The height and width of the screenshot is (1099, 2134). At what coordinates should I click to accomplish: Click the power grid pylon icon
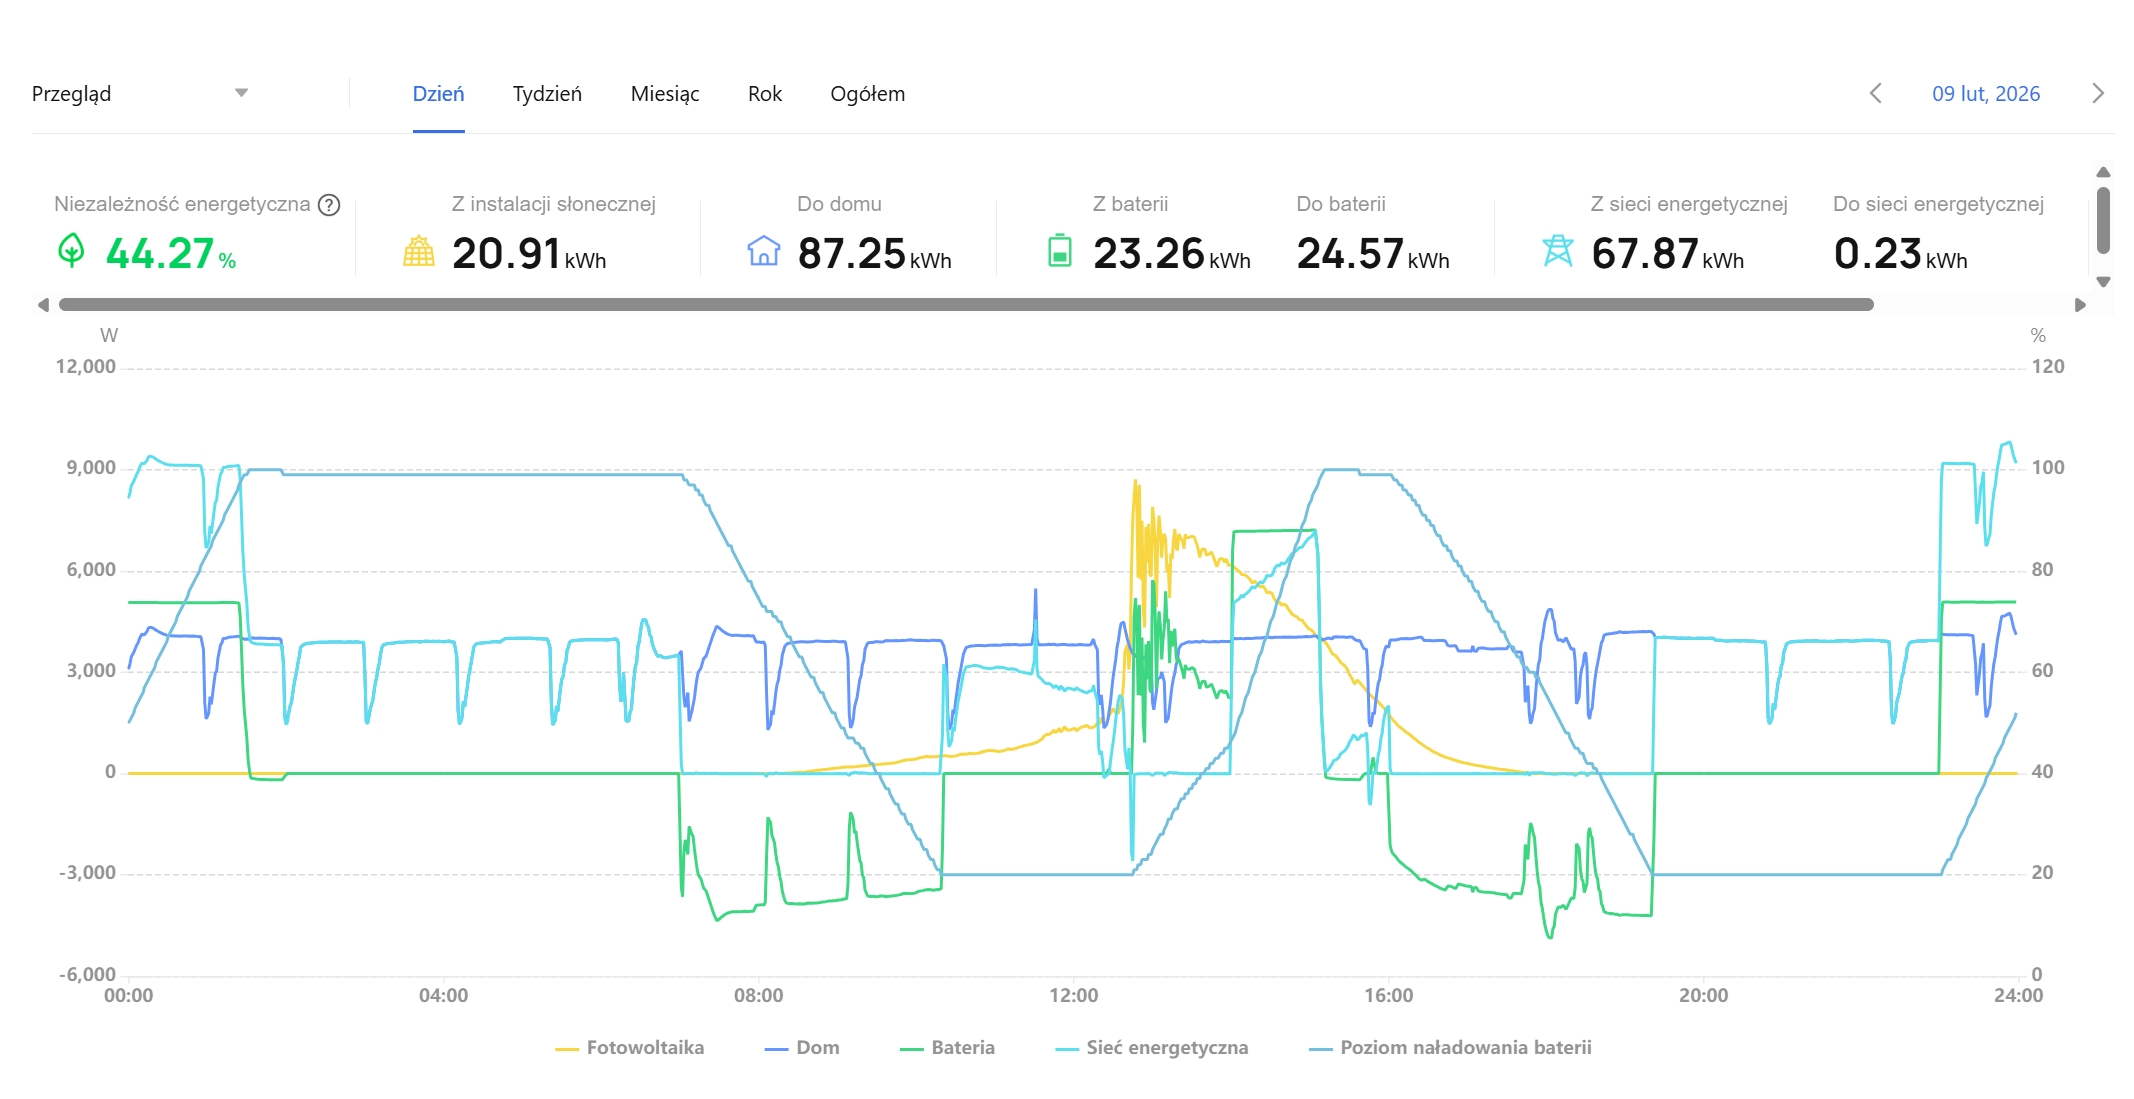(1558, 251)
